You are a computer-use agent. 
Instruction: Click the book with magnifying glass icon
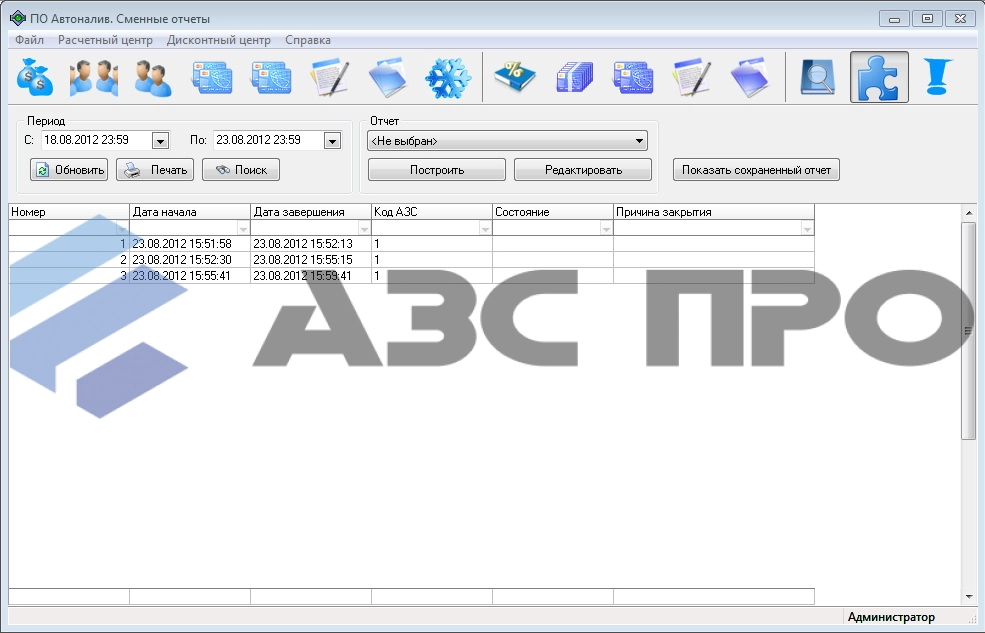pyautogui.click(x=817, y=77)
